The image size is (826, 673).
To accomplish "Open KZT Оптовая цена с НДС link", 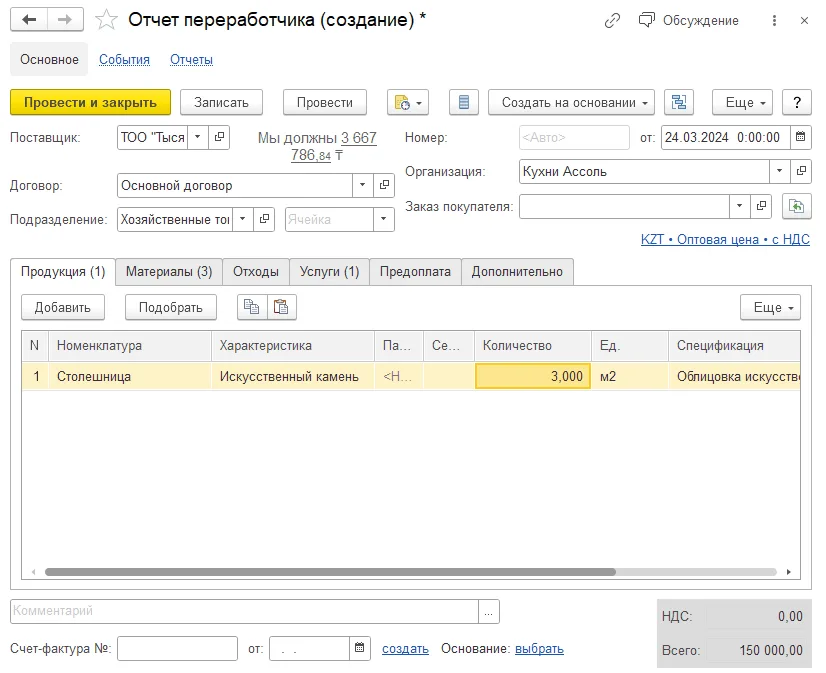I will (725, 239).
